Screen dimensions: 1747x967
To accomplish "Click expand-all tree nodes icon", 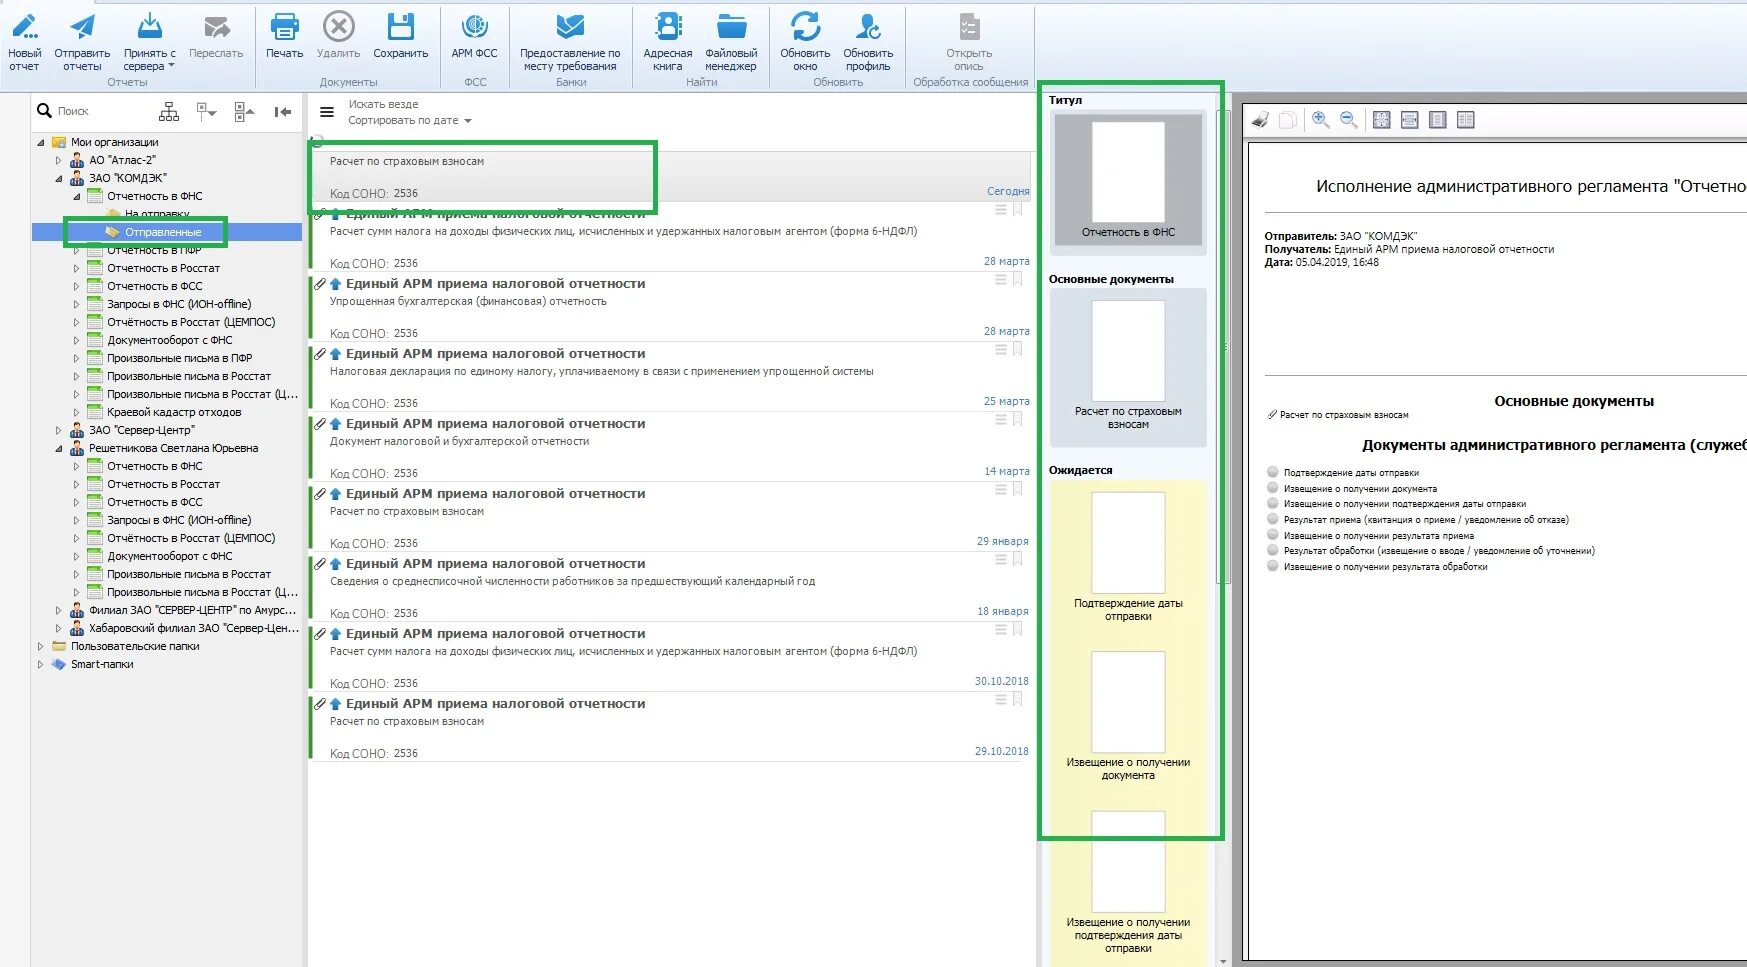I will [207, 112].
